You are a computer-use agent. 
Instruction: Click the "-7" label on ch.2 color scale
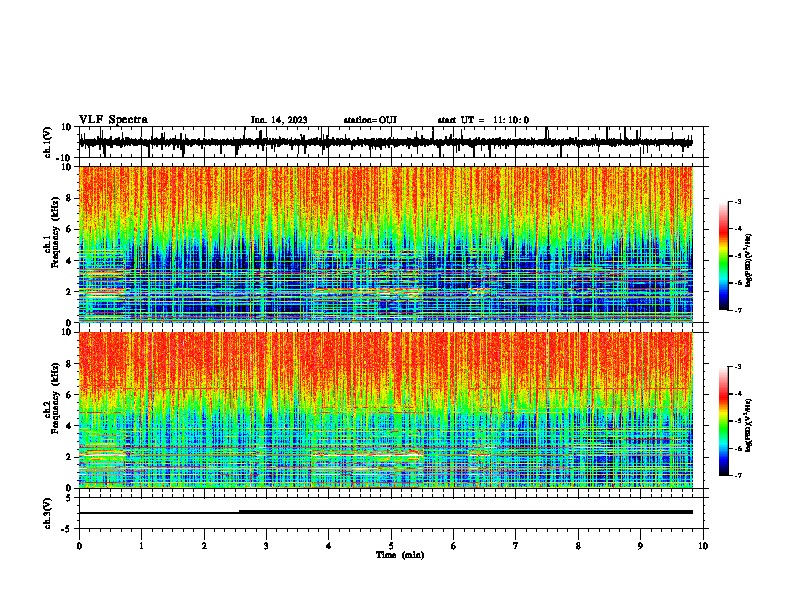[738, 475]
